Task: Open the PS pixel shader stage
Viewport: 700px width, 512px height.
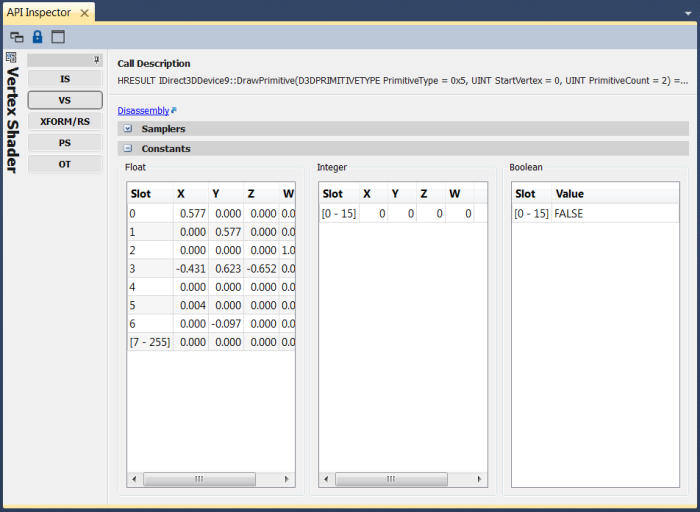Action: click(65, 143)
